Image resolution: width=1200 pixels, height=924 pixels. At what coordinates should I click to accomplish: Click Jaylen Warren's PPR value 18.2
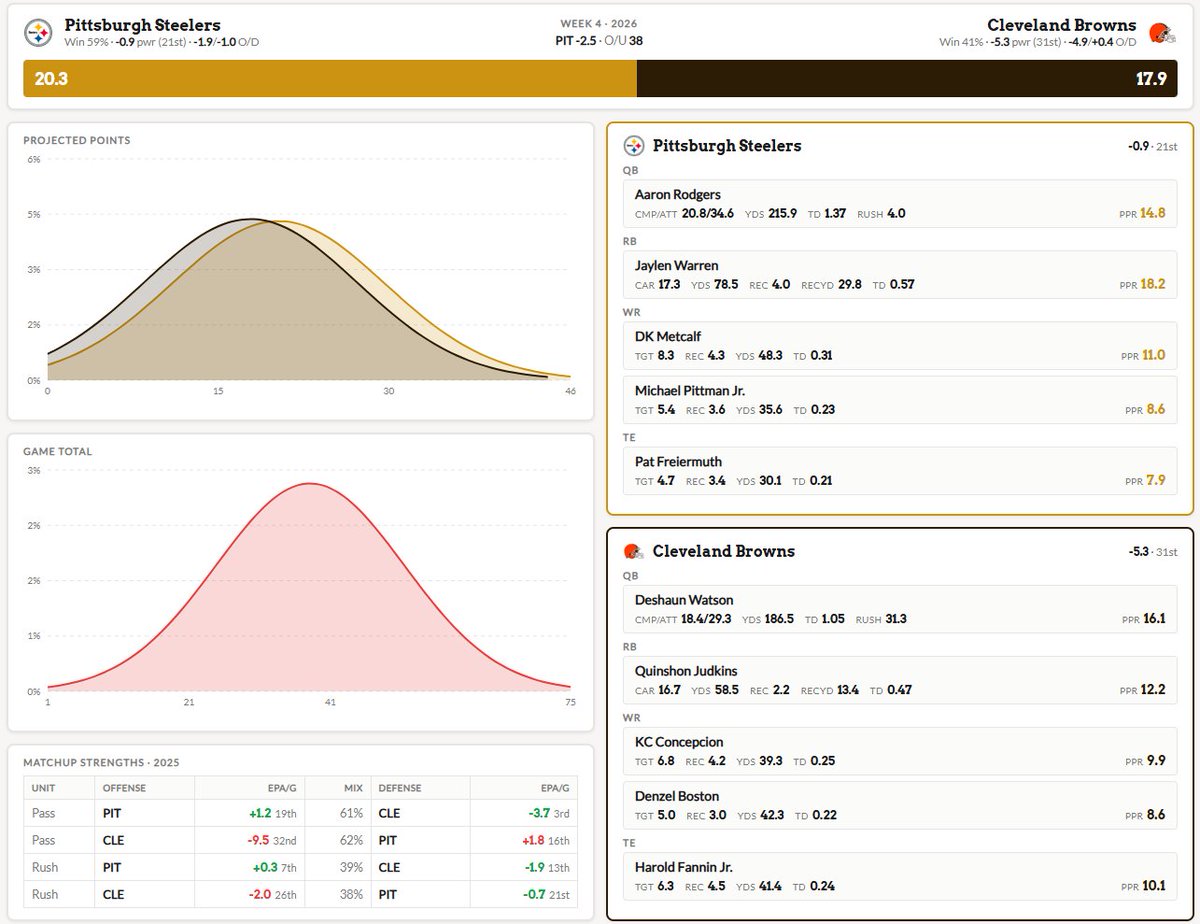click(1151, 284)
